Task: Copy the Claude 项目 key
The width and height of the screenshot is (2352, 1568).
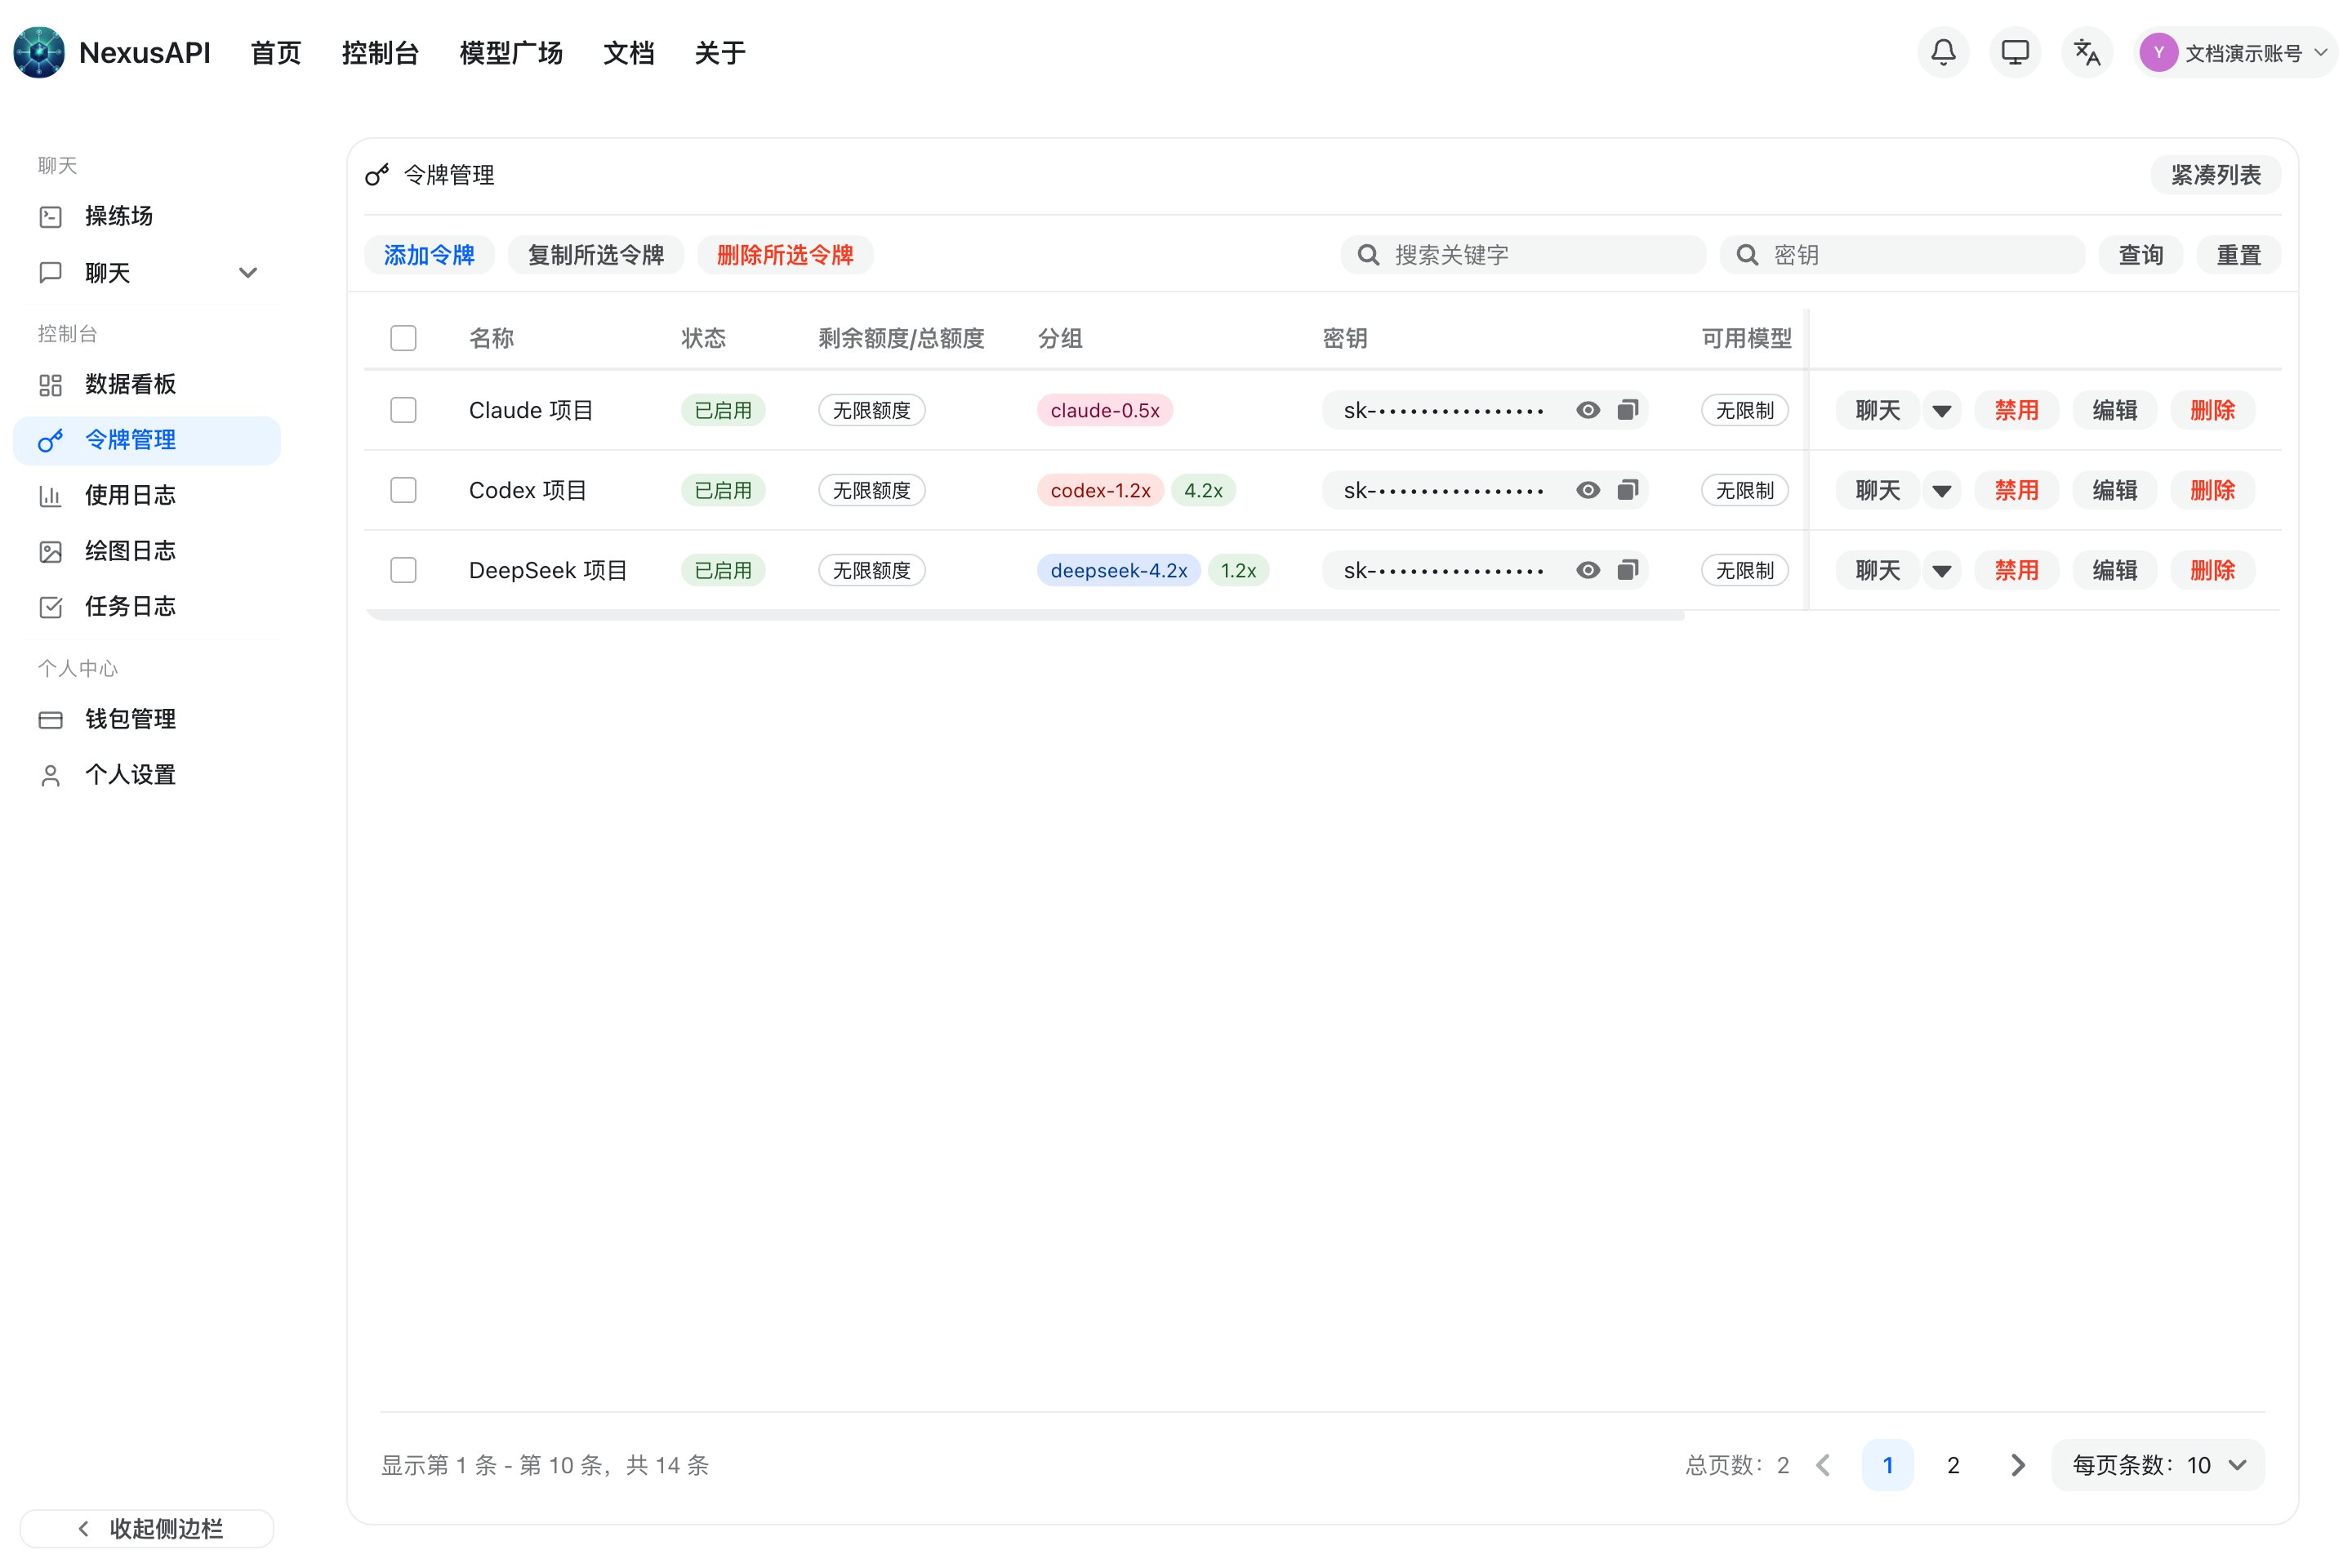Action: tap(1628, 410)
